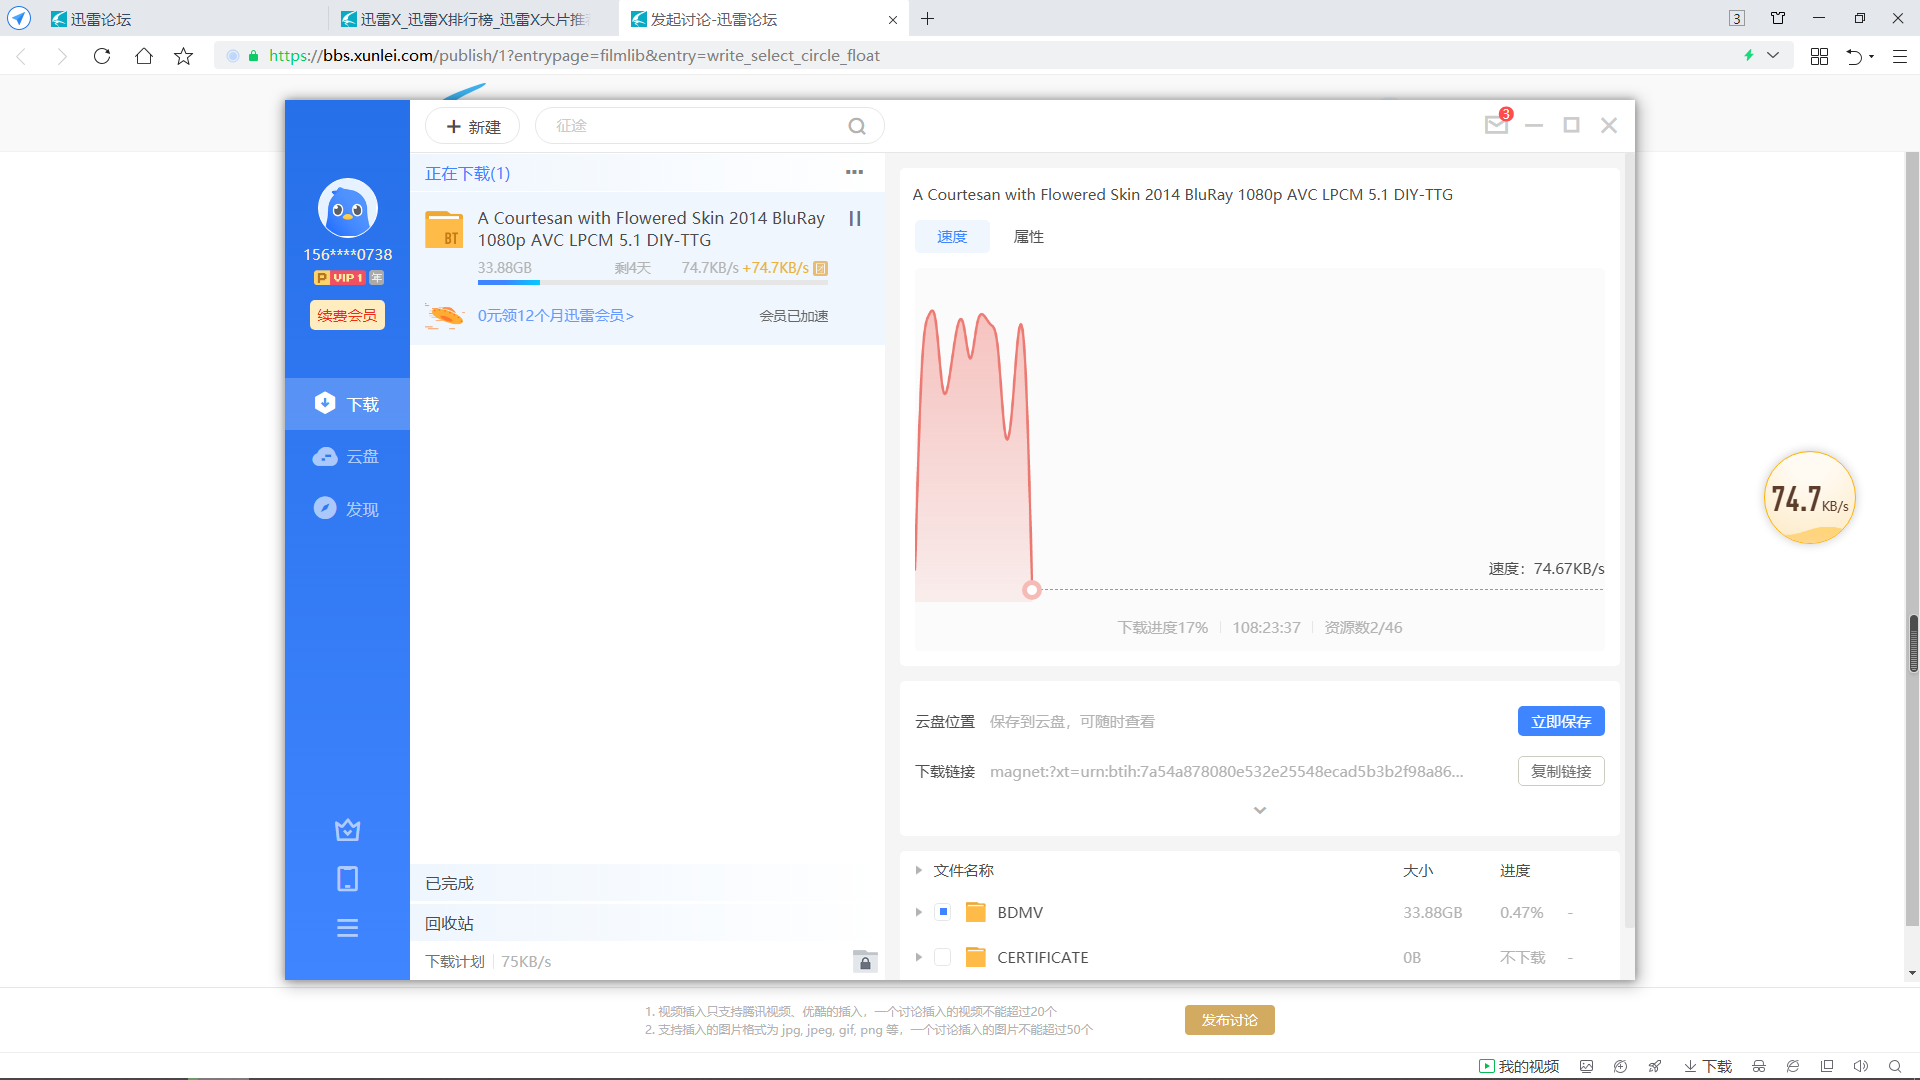This screenshot has height=1080, width=1920.
Task: Check the CERTIFICATE folder checkbox
Action: pos(942,957)
